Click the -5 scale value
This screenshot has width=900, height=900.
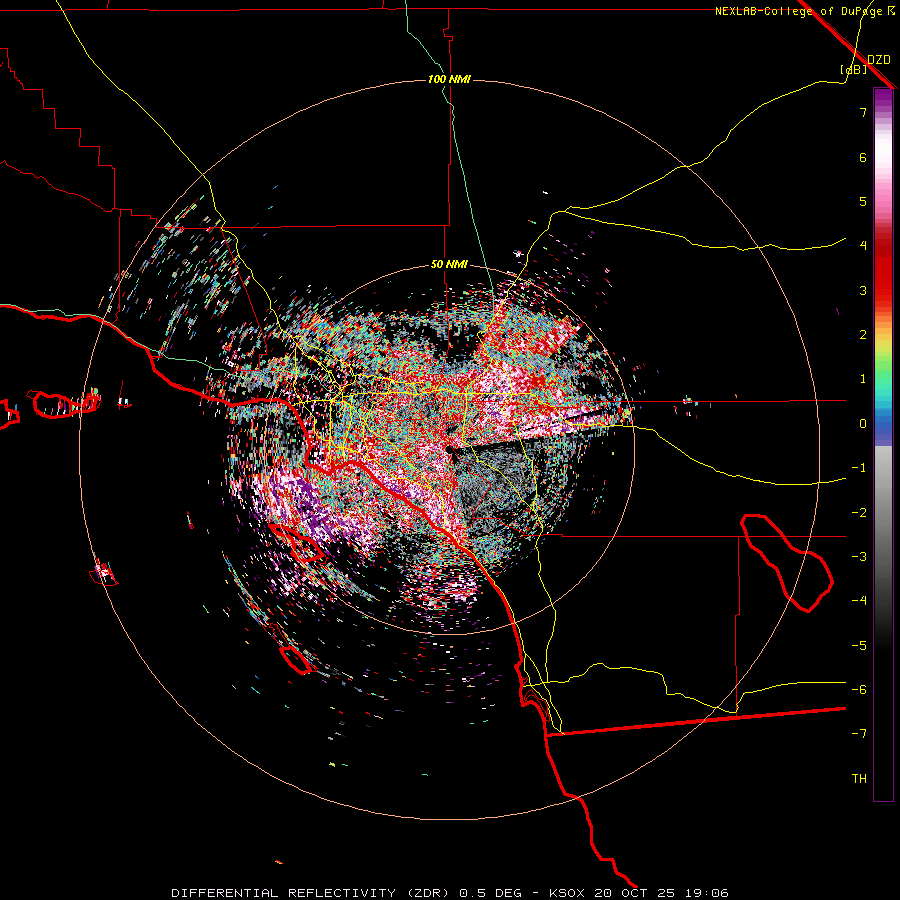point(859,646)
